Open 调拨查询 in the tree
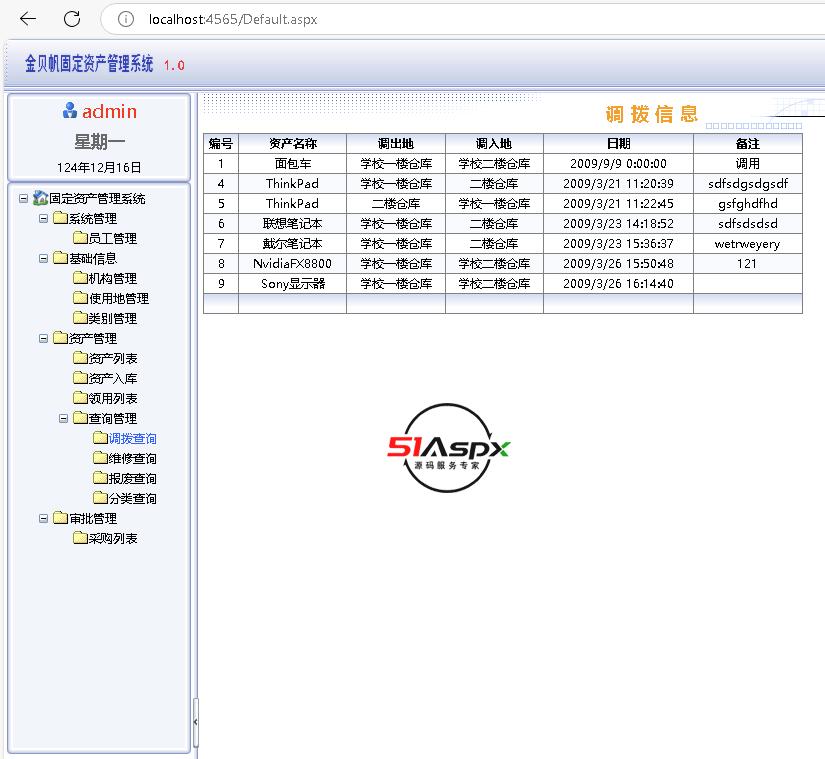 click(132, 439)
